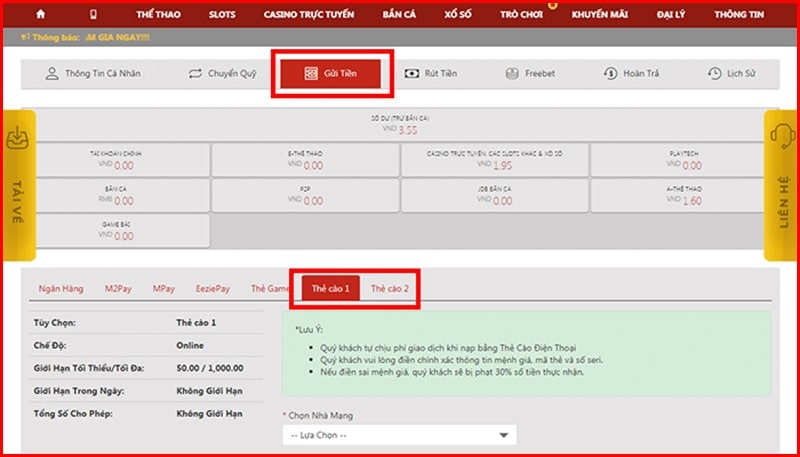This screenshot has width=800, height=457.
Task: Select the Gửi Tiền deposit tab
Action: pos(331,74)
